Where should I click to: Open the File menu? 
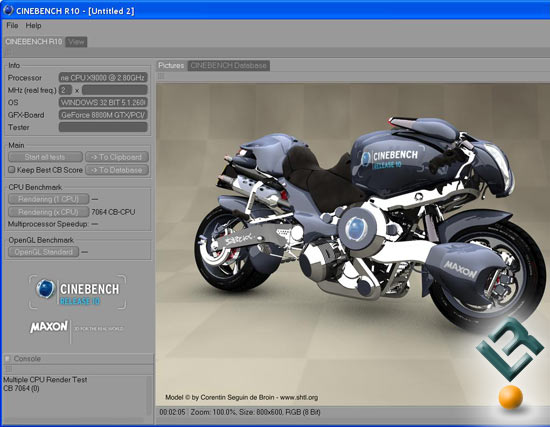click(x=12, y=26)
